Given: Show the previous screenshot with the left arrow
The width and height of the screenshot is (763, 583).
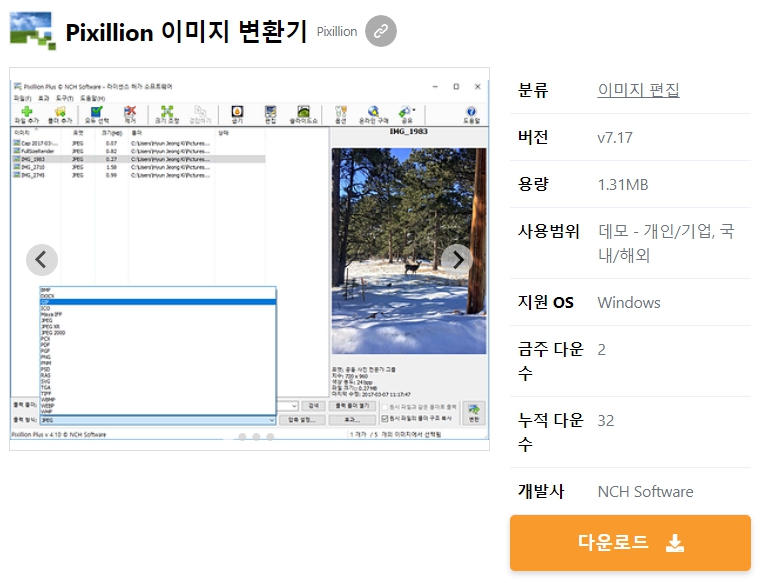Looking at the screenshot, I should point(42,260).
